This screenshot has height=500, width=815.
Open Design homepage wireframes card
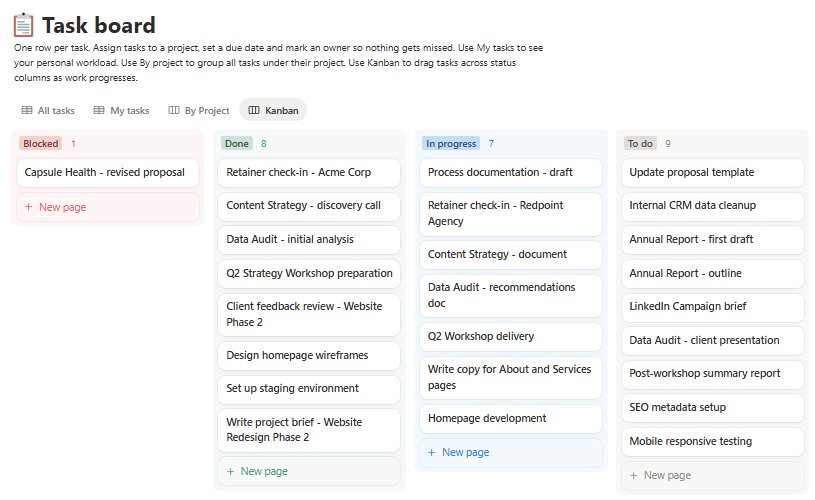(x=309, y=356)
